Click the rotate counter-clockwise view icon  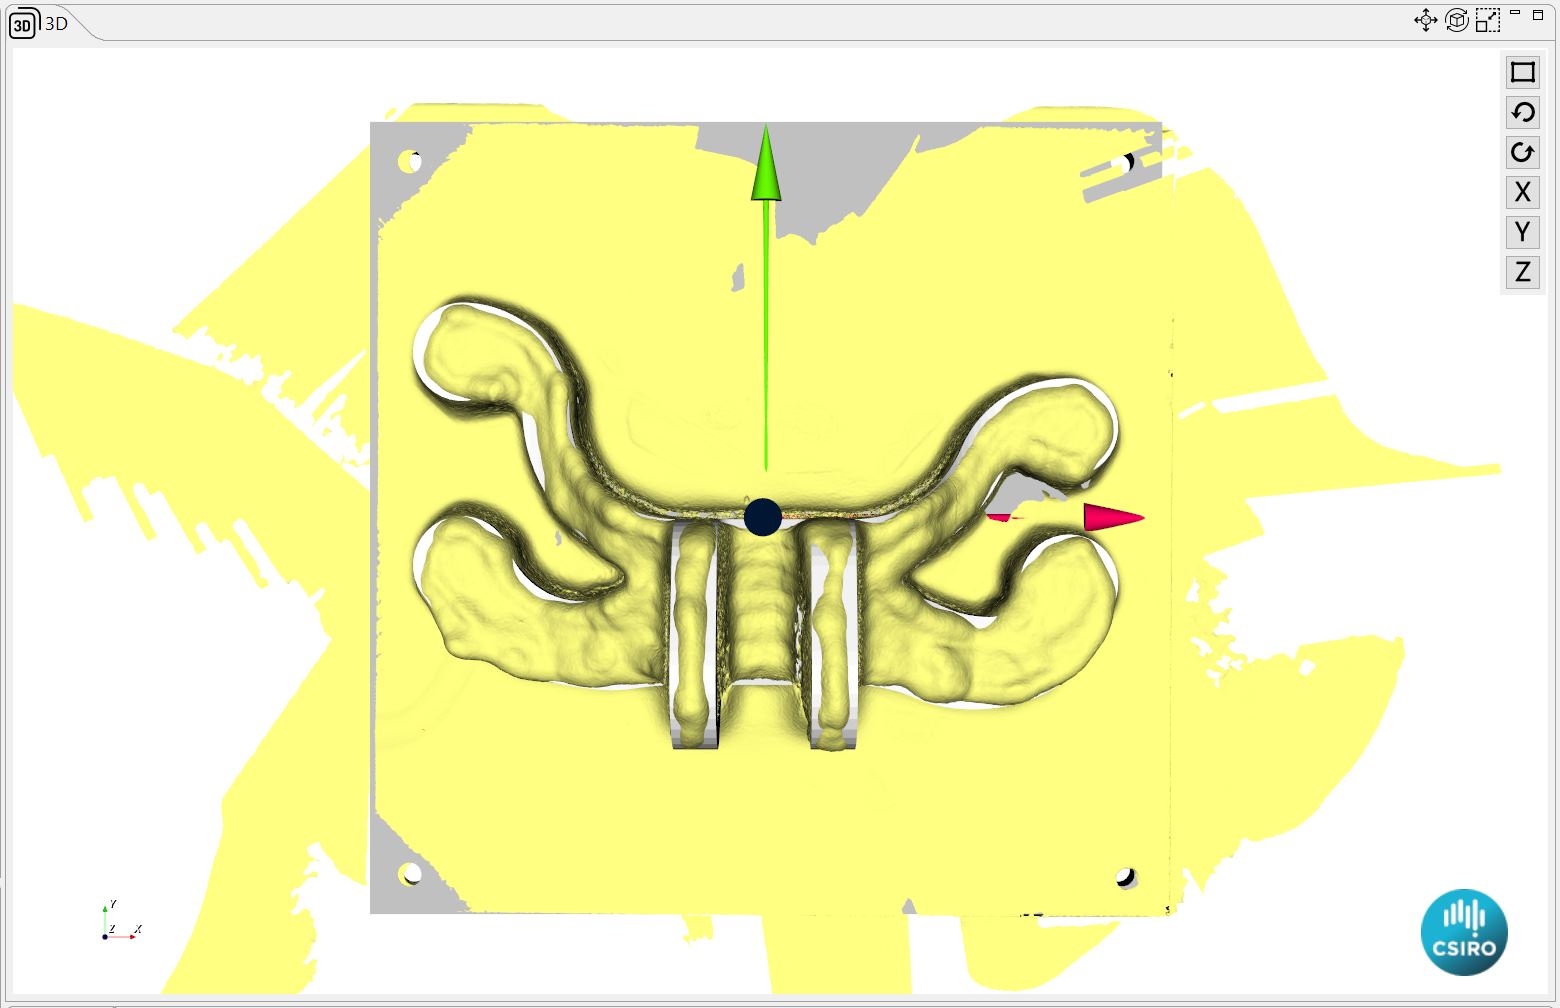[x=1522, y=112]
